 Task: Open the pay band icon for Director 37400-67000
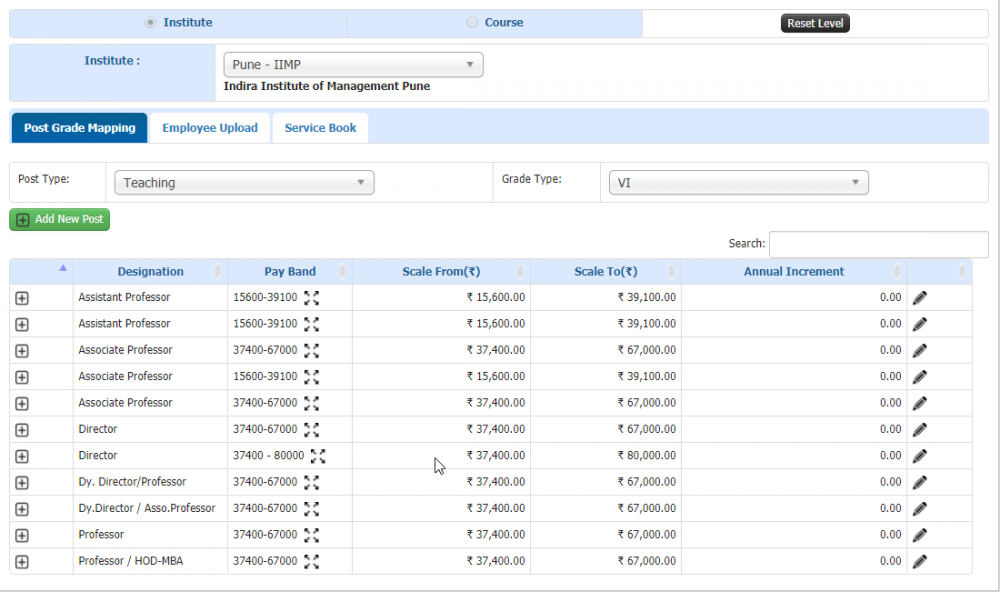pyautogui.click(x=311, y=429)
